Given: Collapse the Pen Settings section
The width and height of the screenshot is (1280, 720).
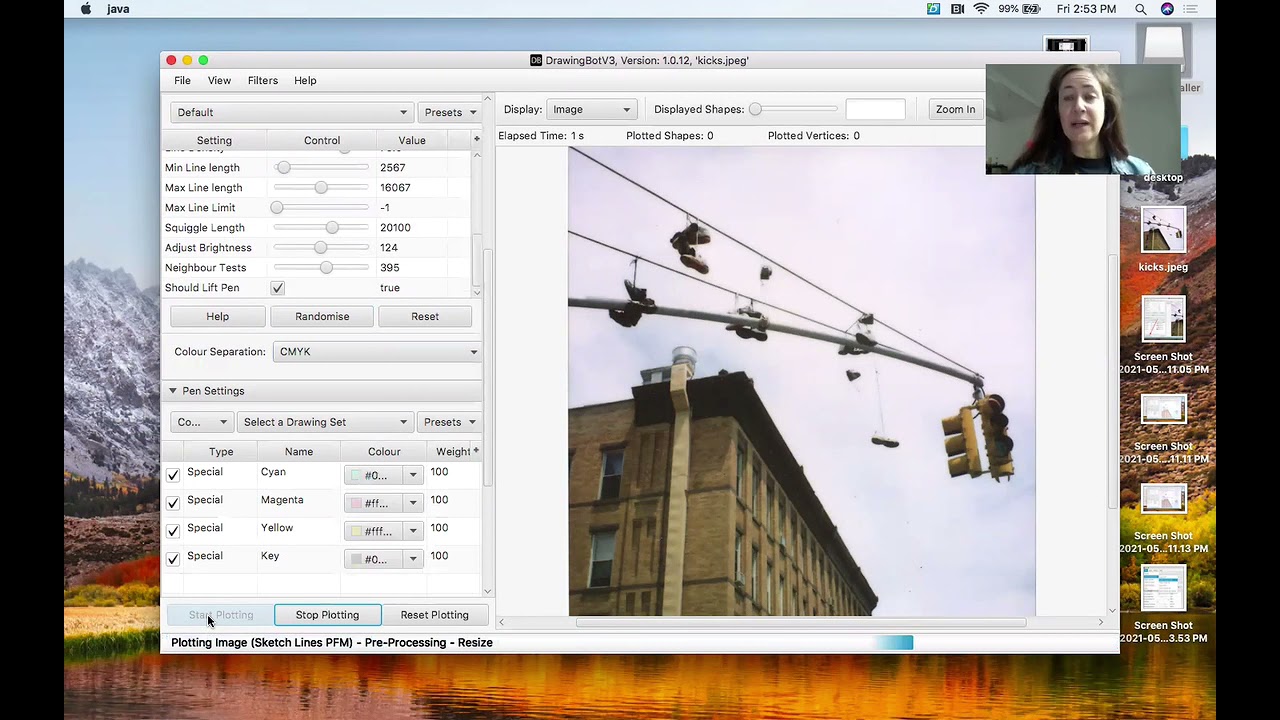Looking at the screenshot, I should (172, 391).
